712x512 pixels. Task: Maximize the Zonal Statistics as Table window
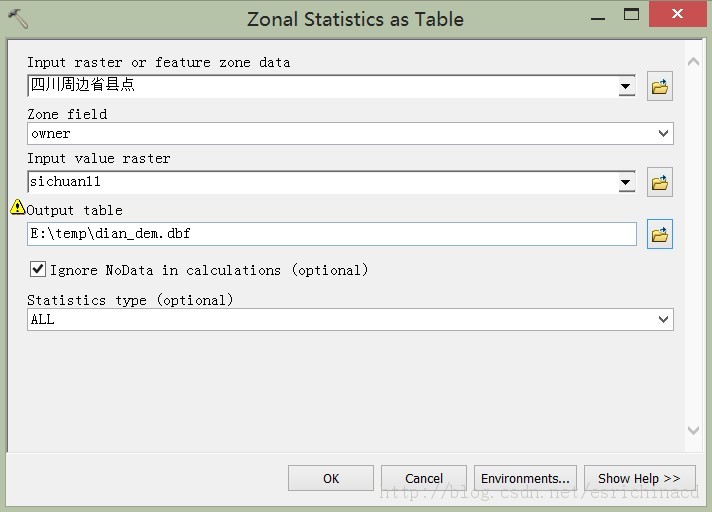[x=631, y=15]
